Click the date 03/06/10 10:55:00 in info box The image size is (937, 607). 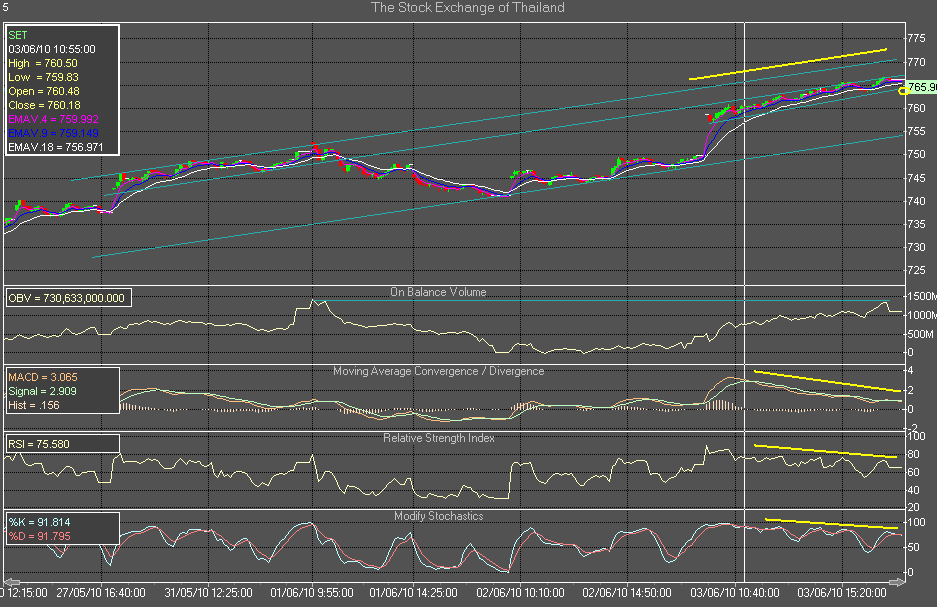[x=52, y=49]
